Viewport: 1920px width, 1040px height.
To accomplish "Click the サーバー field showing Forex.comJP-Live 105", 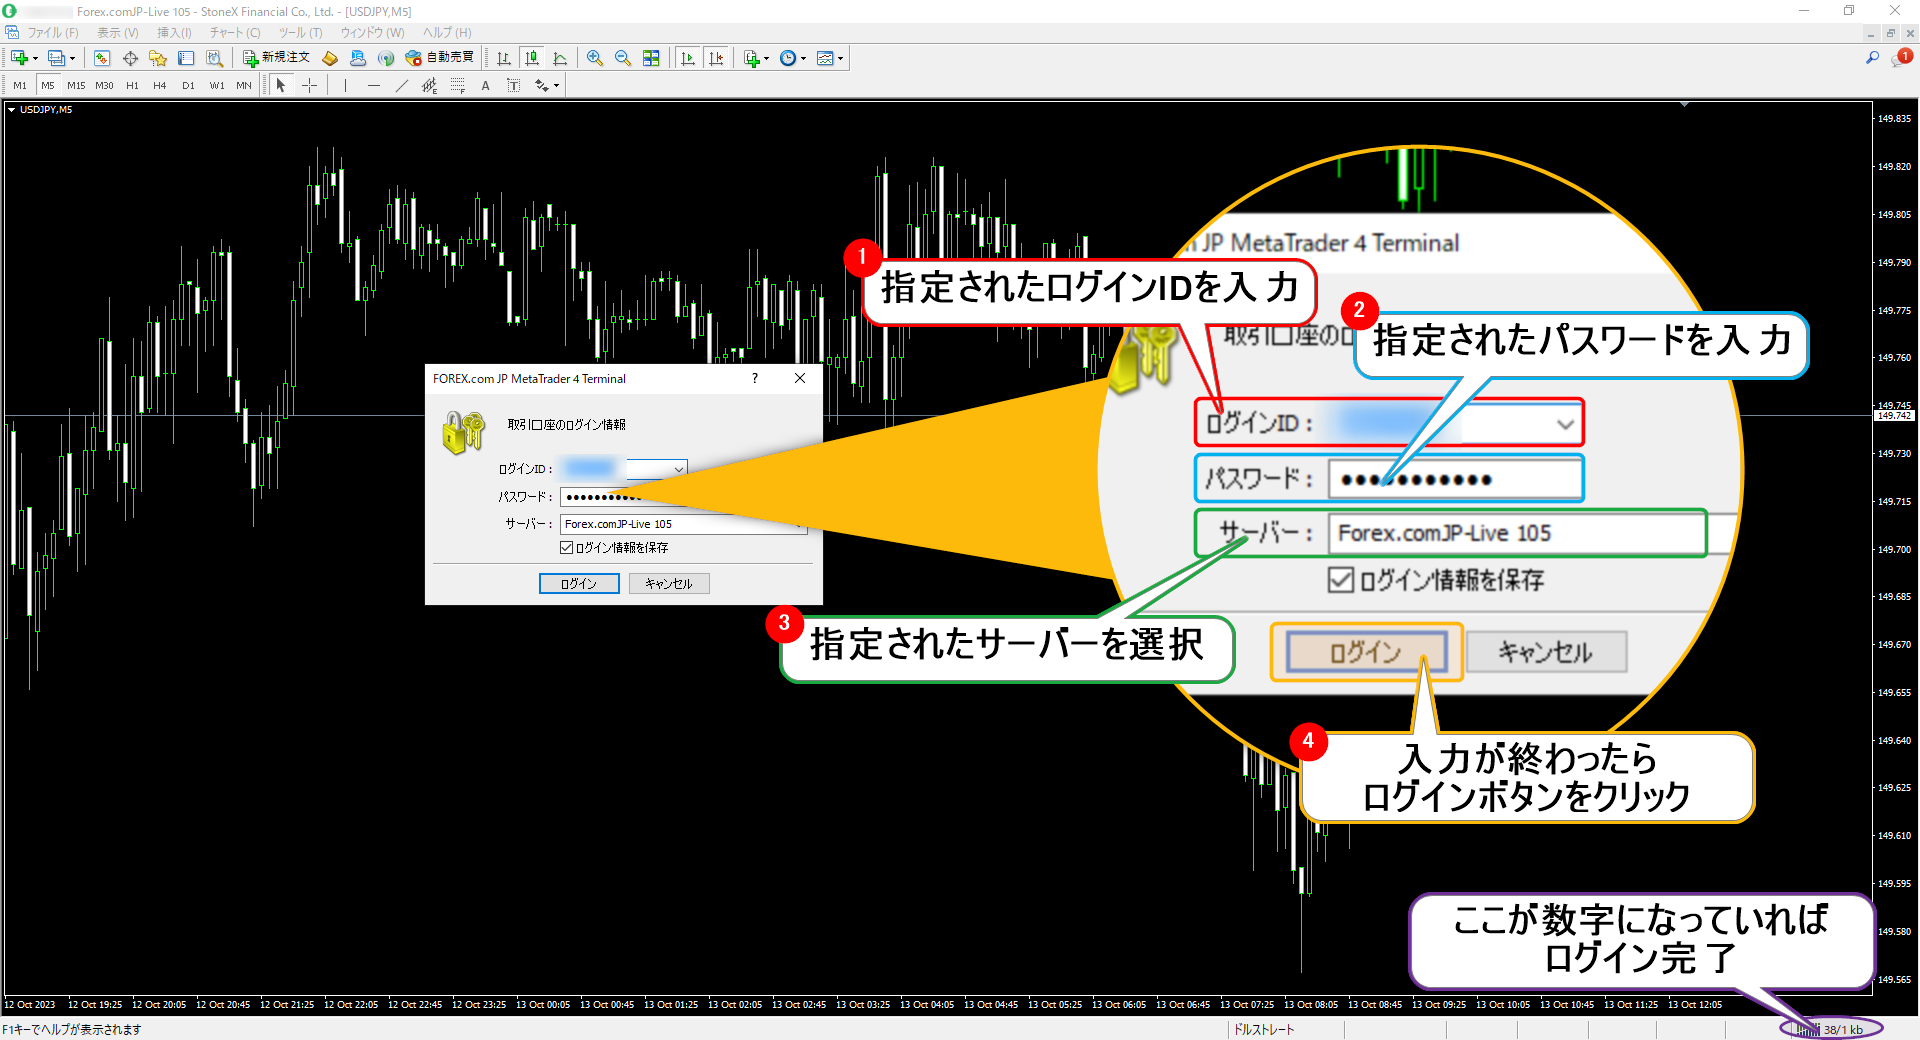I will tap(683, 524).
